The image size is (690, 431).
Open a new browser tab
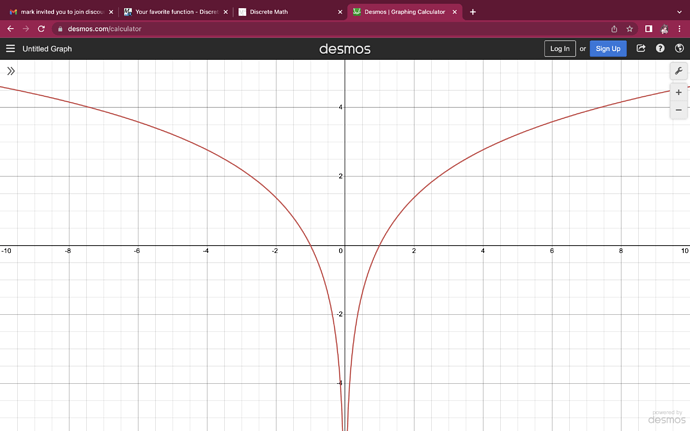point(473,12)
